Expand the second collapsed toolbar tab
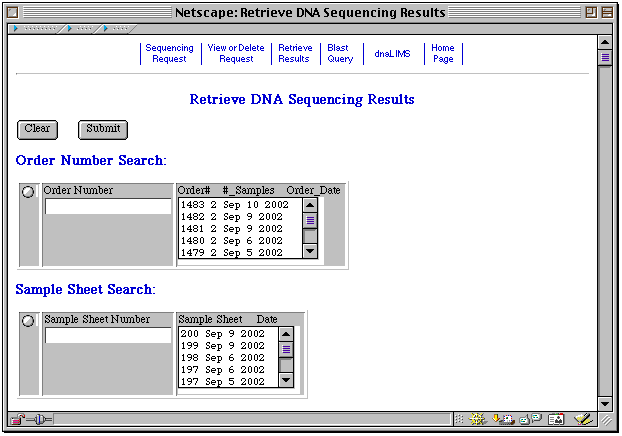 pyautogui.click(x=80, y=29)
